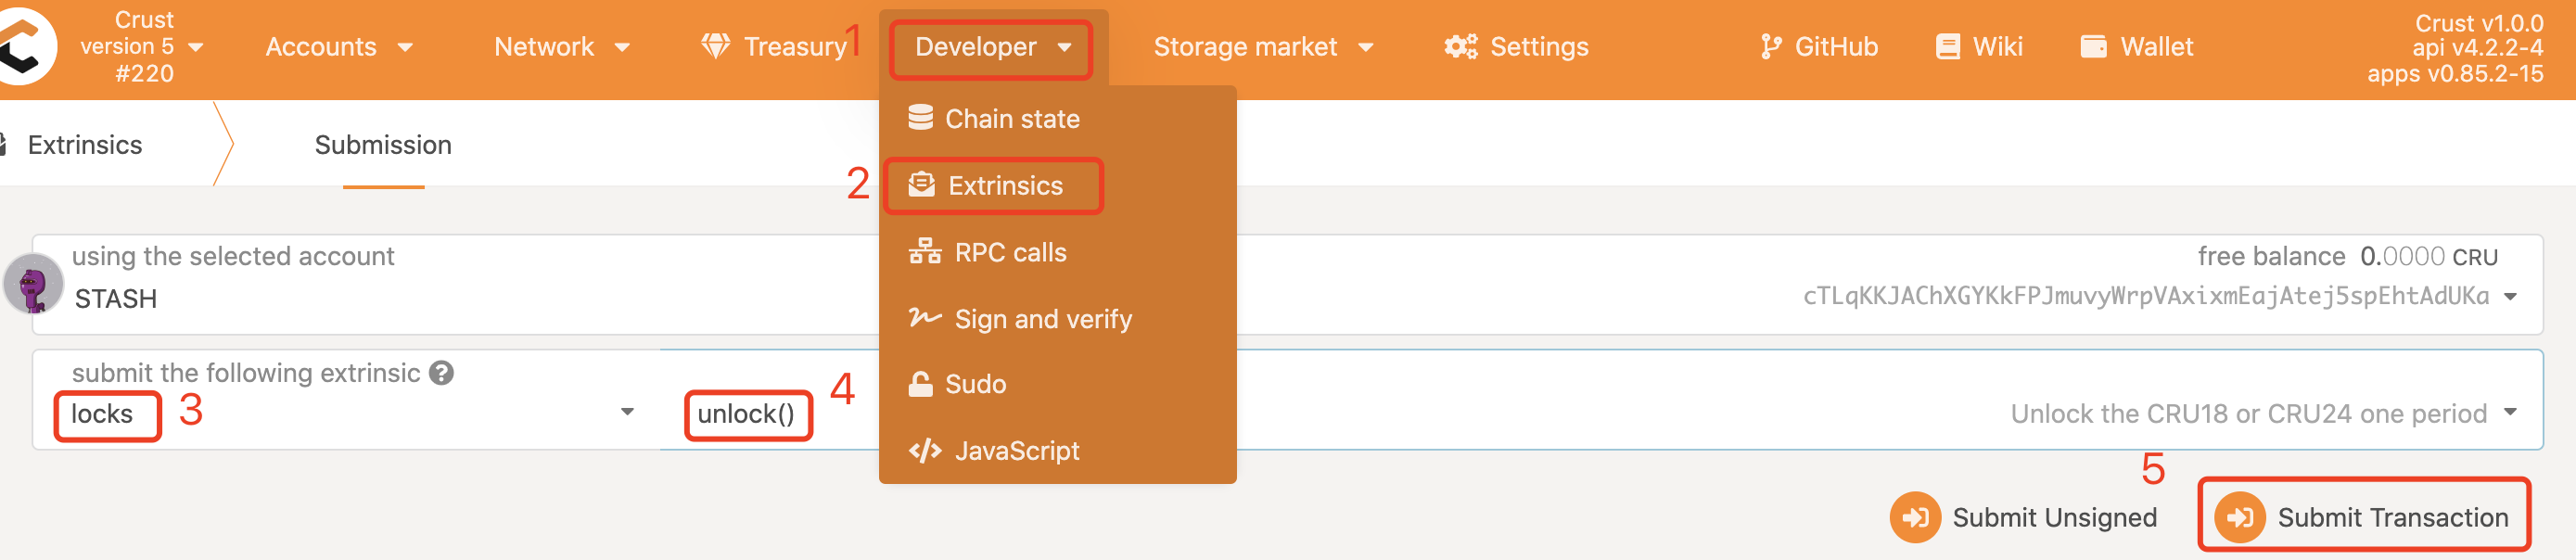Image resolution: width=2576 pixels, height=560 pixels.
Task: Click the JavaScript code icon
Action: tap(924, 451)
